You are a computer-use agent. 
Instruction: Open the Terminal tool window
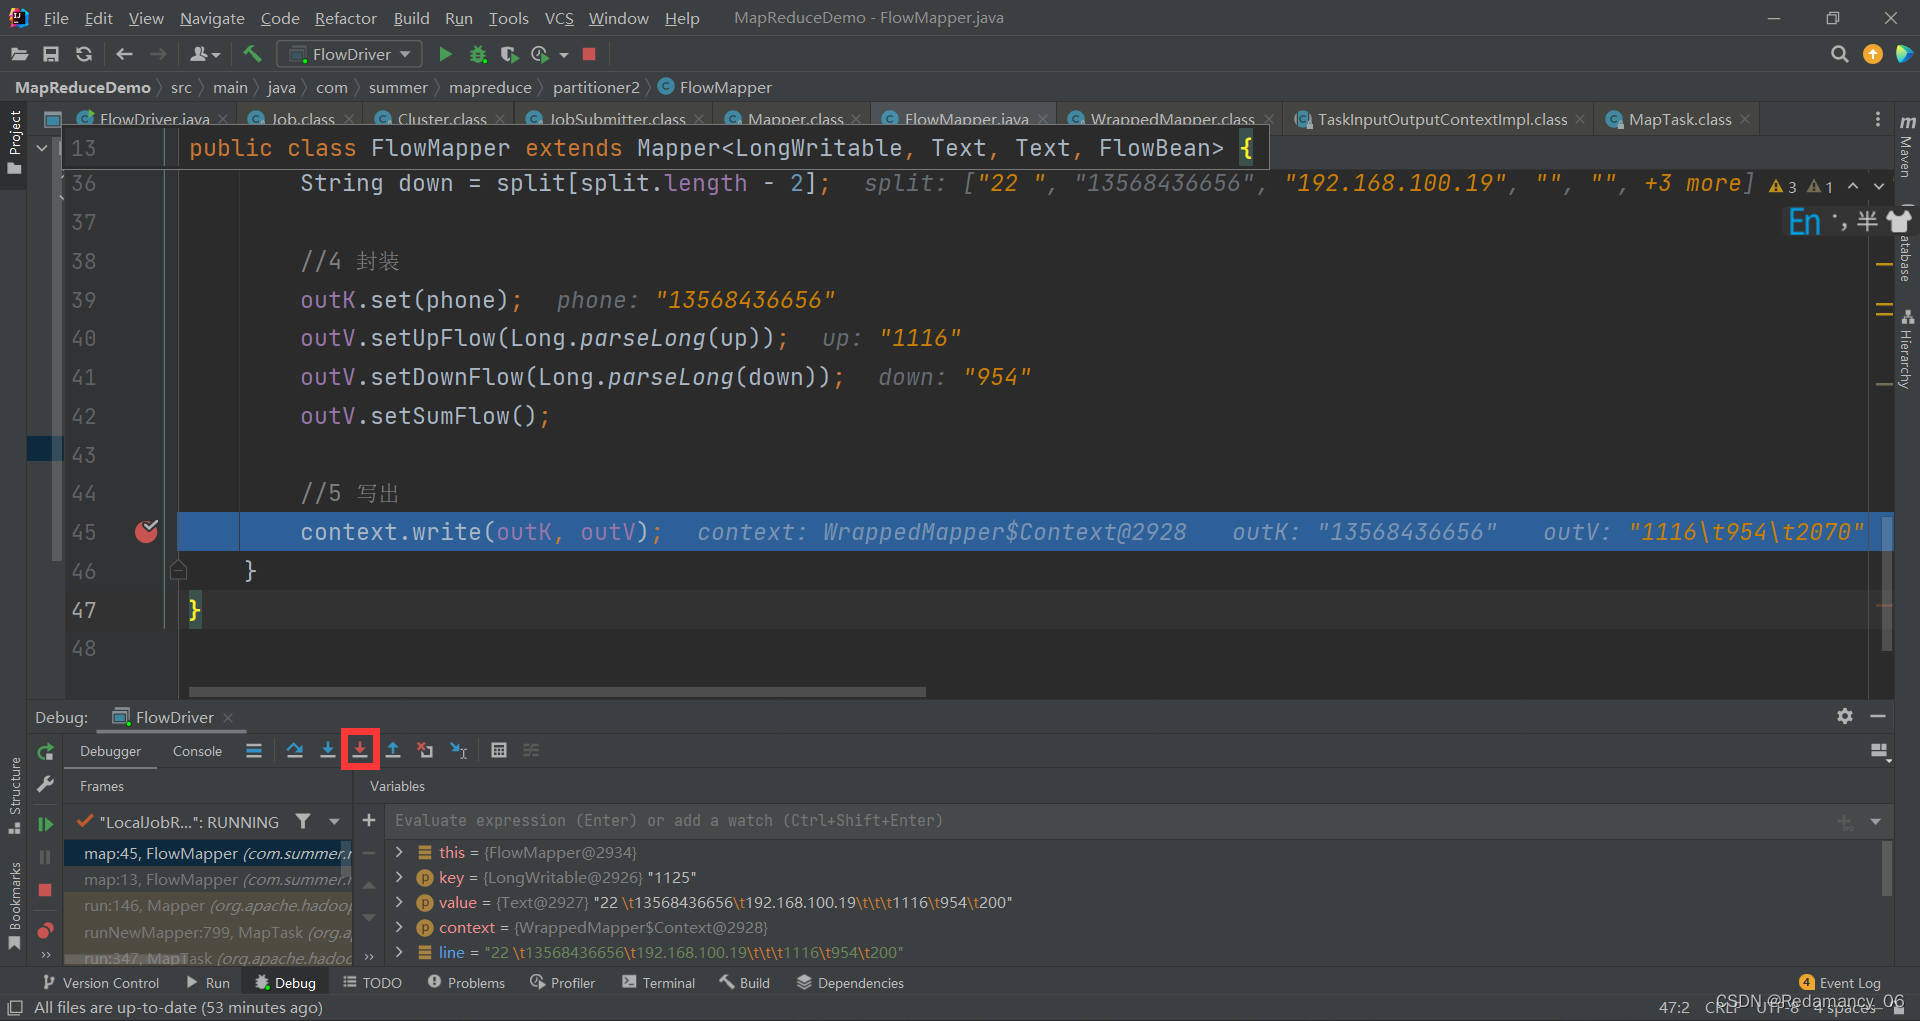coord(658,983)
